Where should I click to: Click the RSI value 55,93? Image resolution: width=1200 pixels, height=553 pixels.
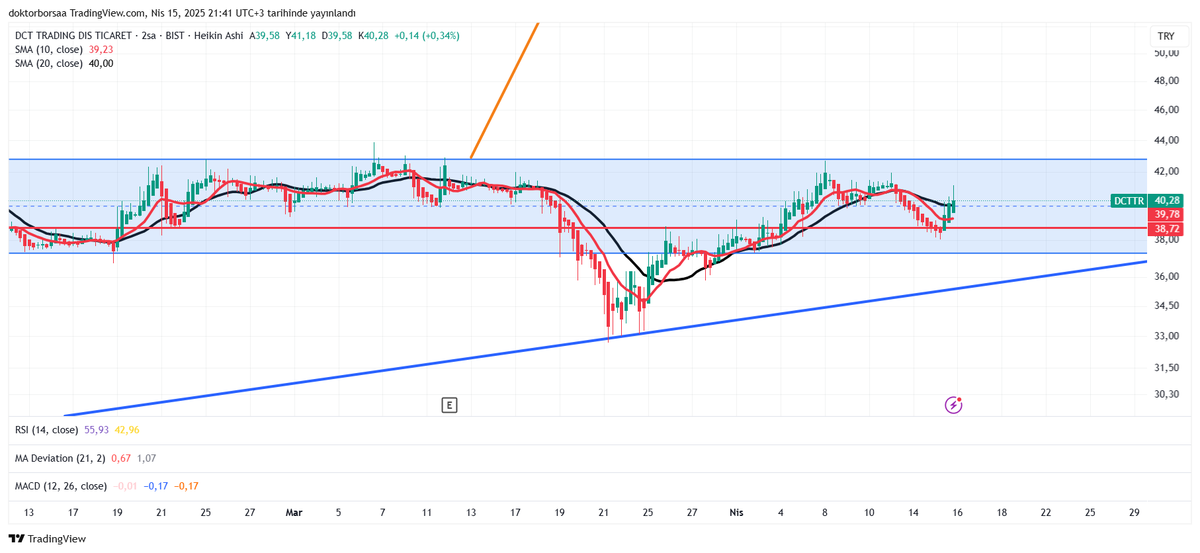[98, 430]
